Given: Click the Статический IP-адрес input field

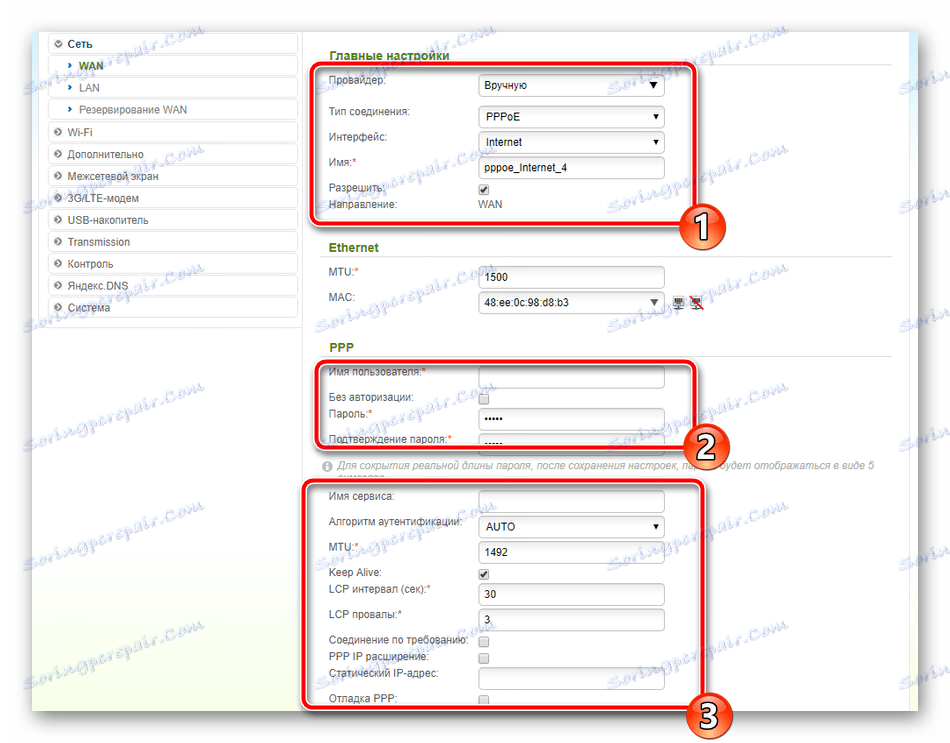Looking at the screenshot, I should [x=571, y=678].
